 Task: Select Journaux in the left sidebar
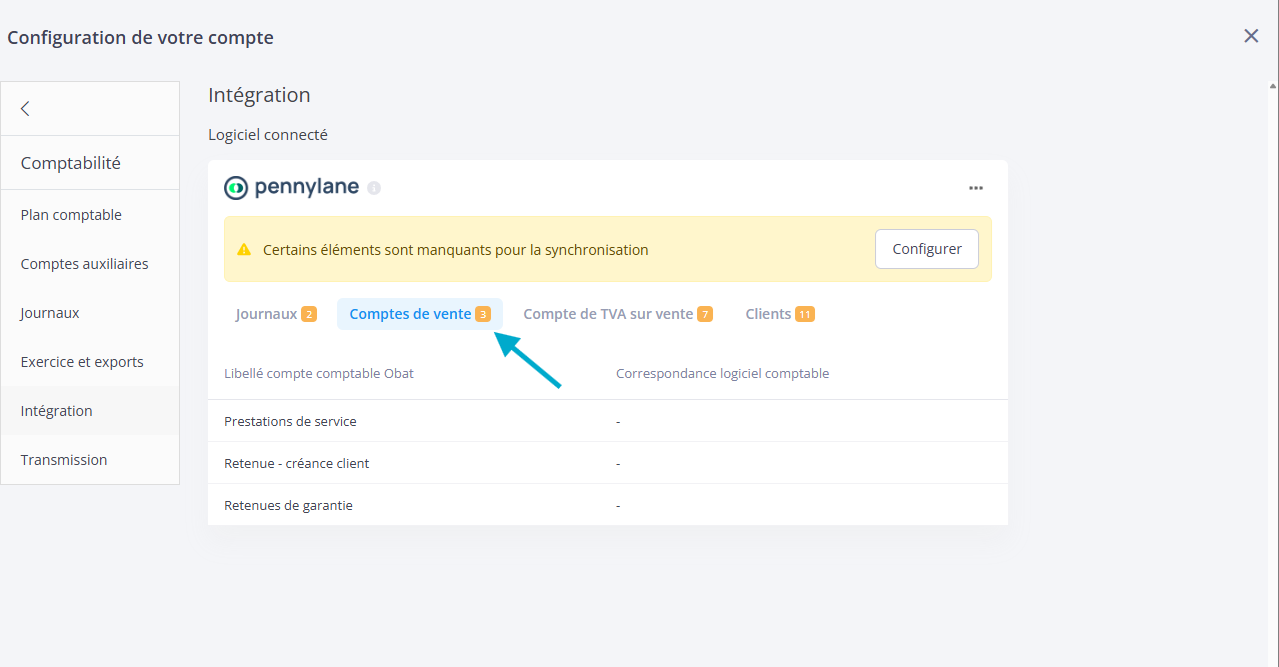click(50, 313)
